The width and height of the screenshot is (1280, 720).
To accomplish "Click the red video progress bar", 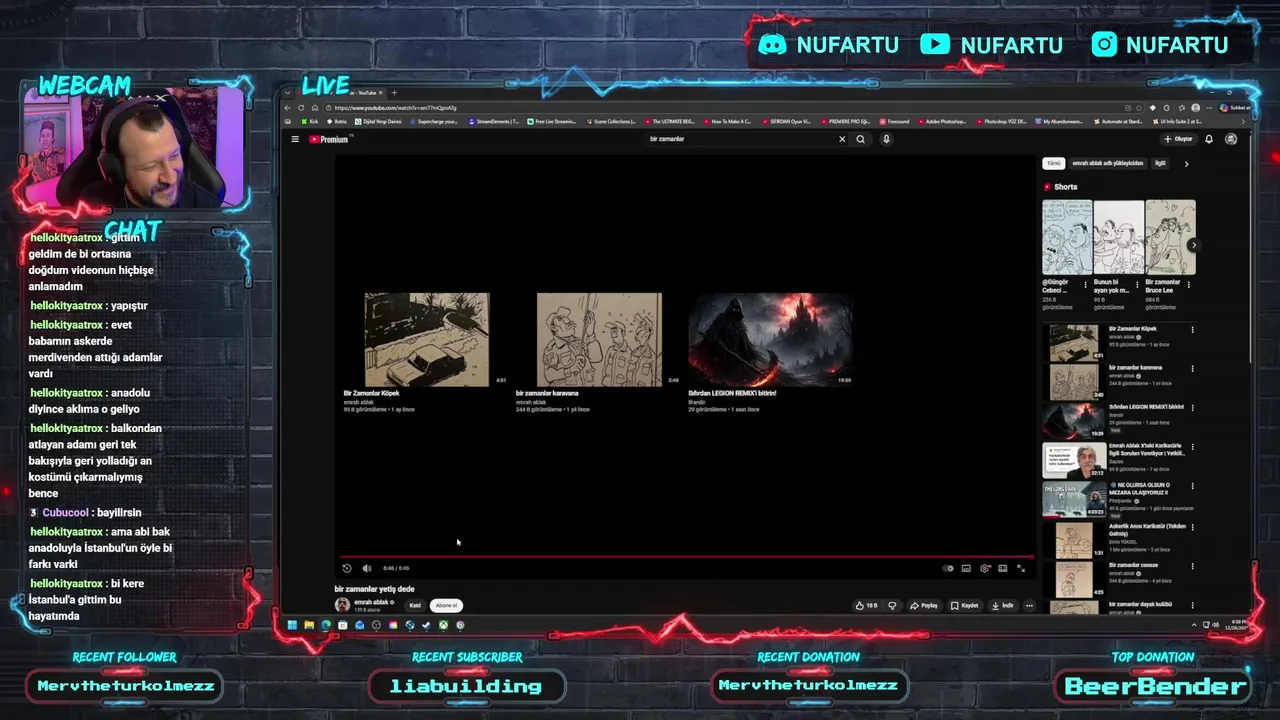I will coord(686,557).
